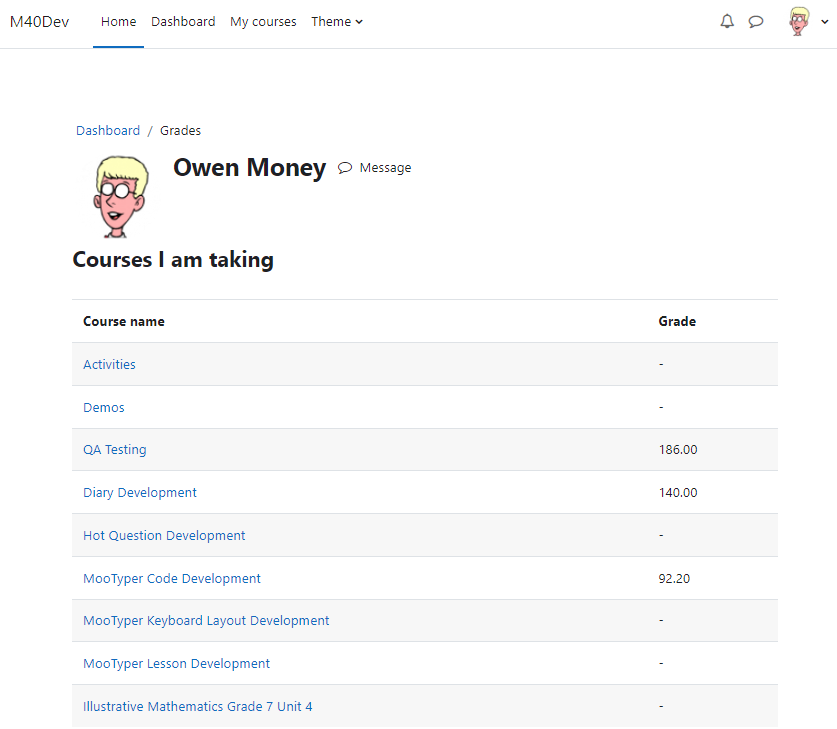Click the Owen Money name heading
Image resolution: width=837 pixels, height=729 pixels.
coord(249,168)
